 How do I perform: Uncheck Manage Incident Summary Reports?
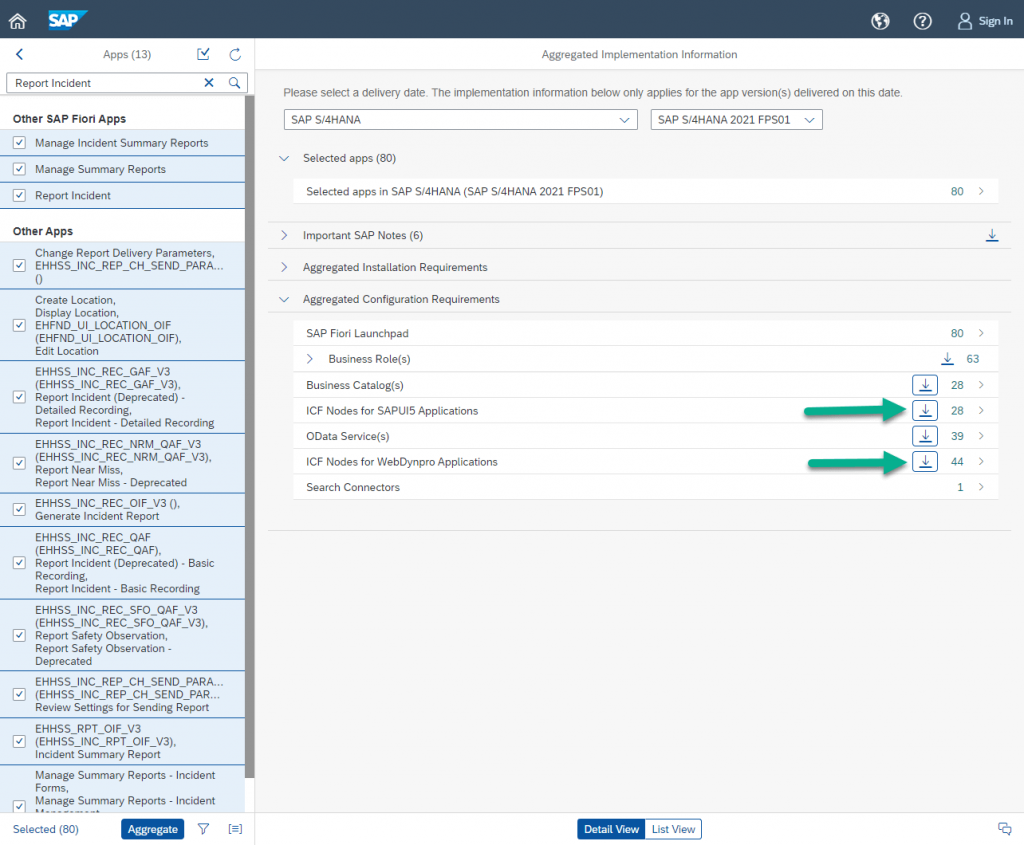coord(20,142)
